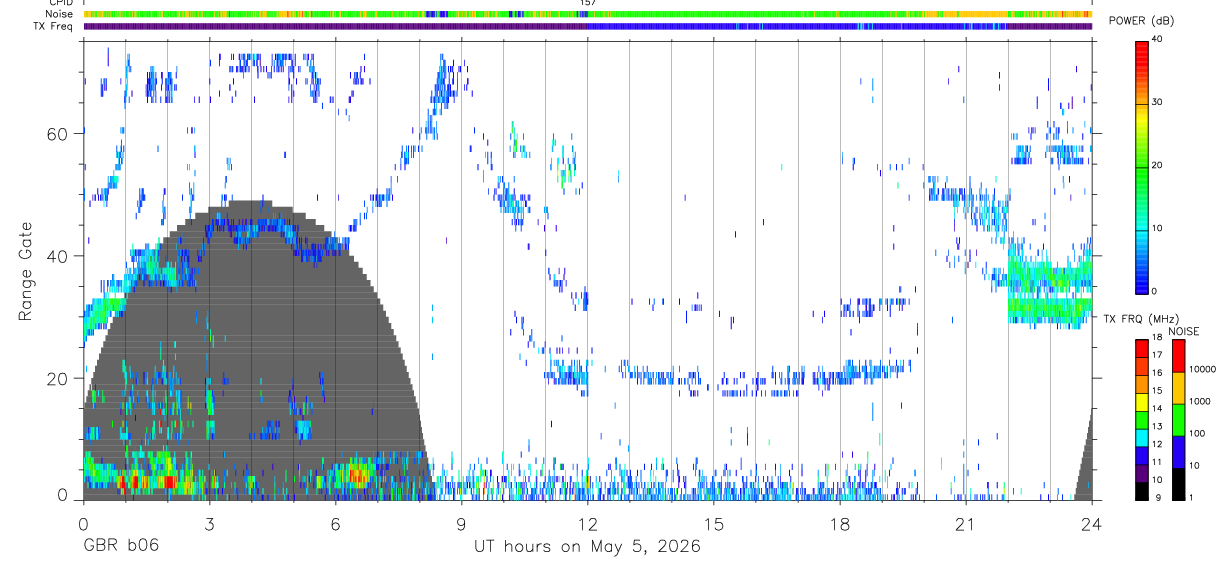
Task: Click the UT hour tick label "24"
Action: click(1091, 524)
